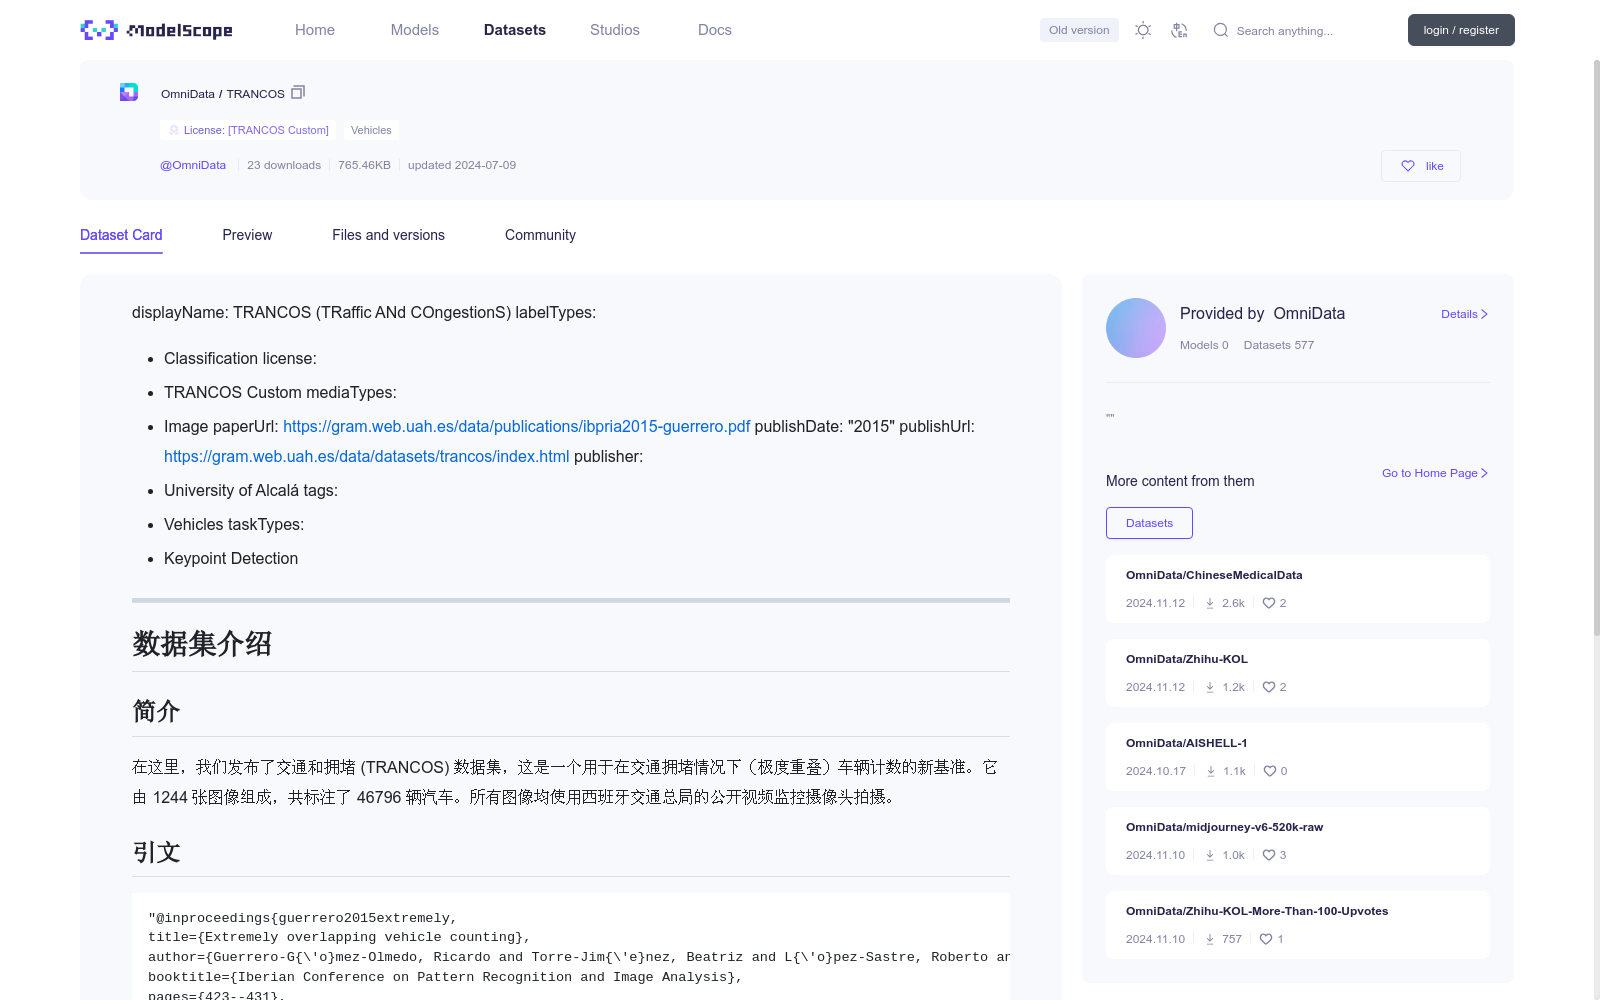Viewport: 1600px width, 1000px height.
Task: Click heart icon on midjourney-v6-520k-raw card
Action: pyautogui.click(x=1269, y=855)
